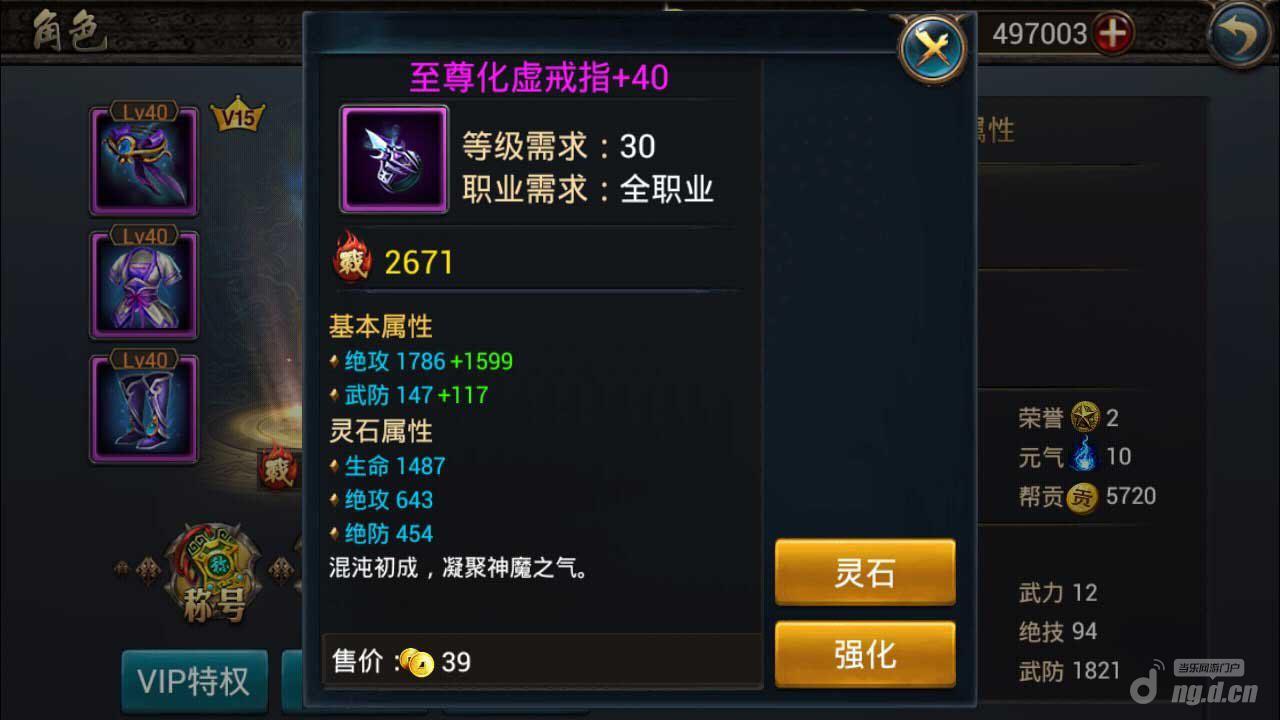Add currency with red plus icon
1280x720 pixels.
coord(1112,34)
